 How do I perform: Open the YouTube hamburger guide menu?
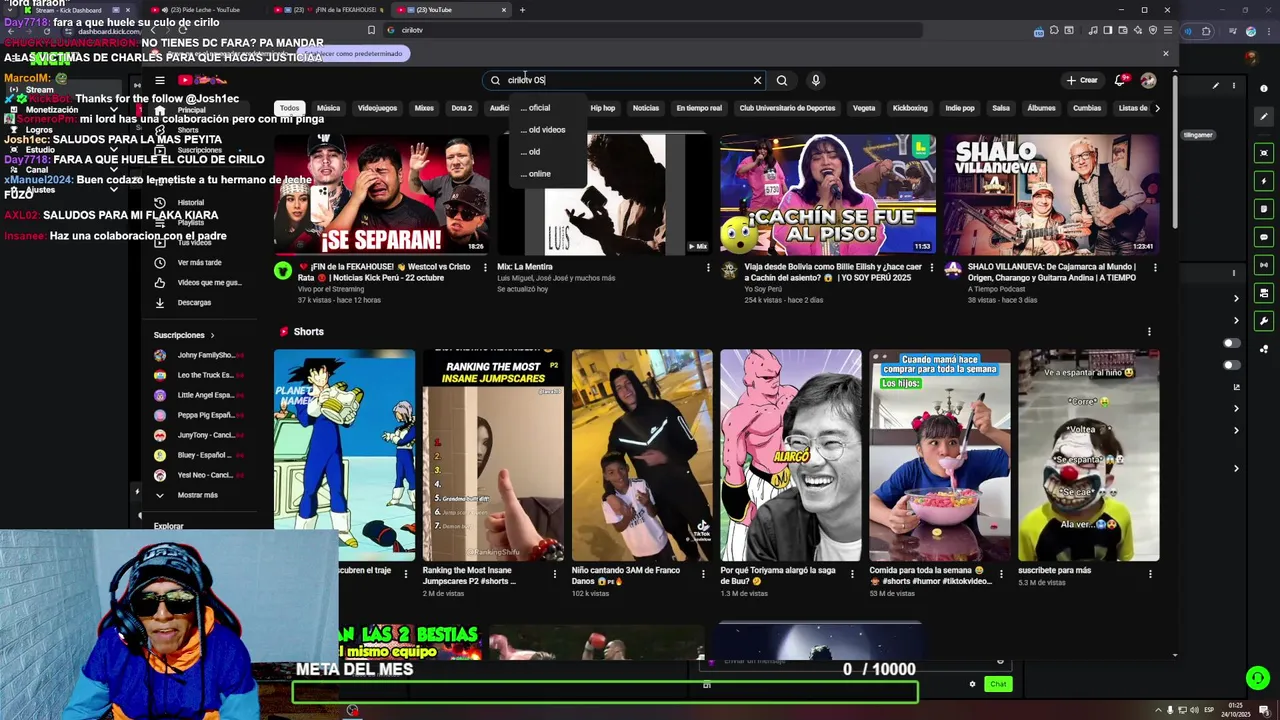coord(159,80)
